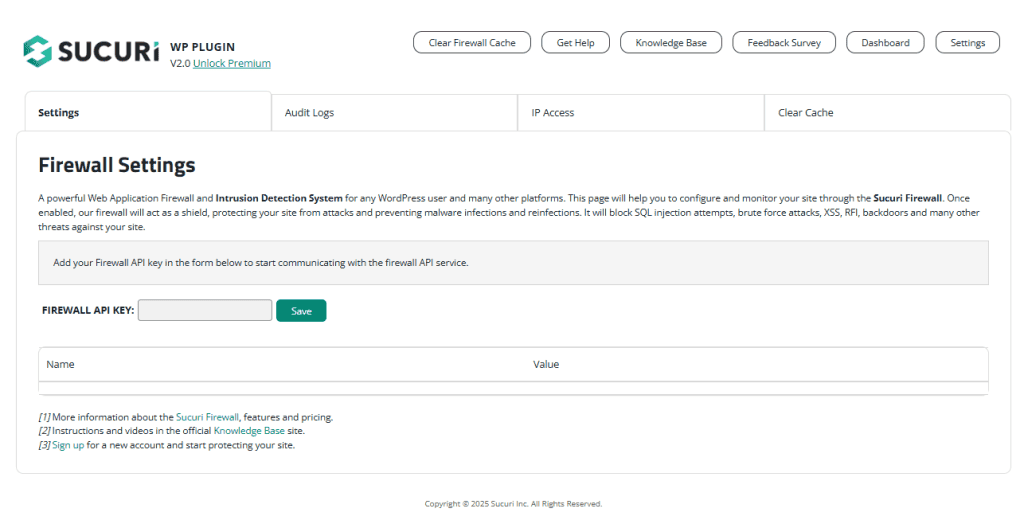Open the Knowledge Base footnote link
This screenshot has width=1024, height=524.
click(x=249, y=431)
